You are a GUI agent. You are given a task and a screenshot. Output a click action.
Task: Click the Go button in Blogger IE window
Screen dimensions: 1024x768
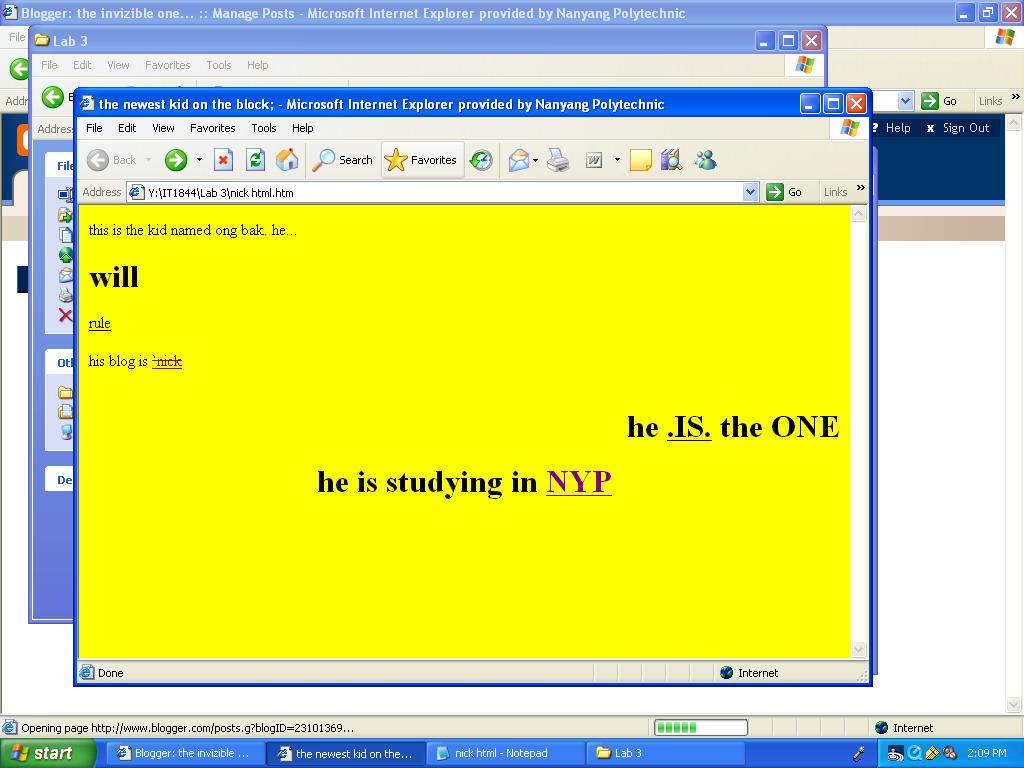939,101
